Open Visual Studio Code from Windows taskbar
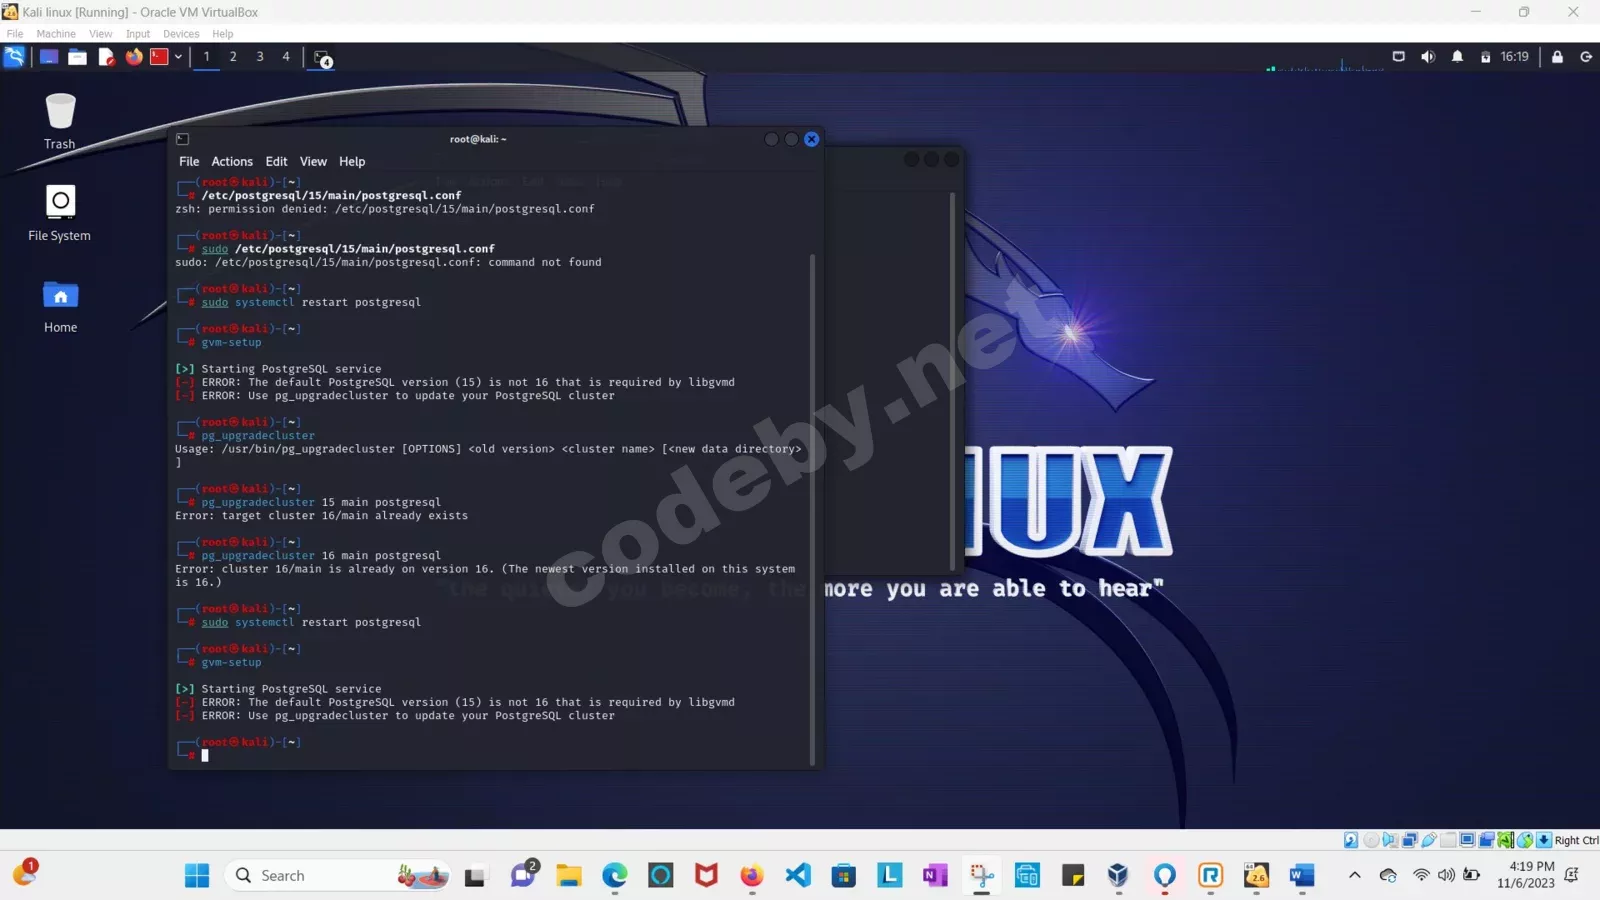The width and height of the screenshot is (1600, 900). pyautogui.click(x=798, y=876)
